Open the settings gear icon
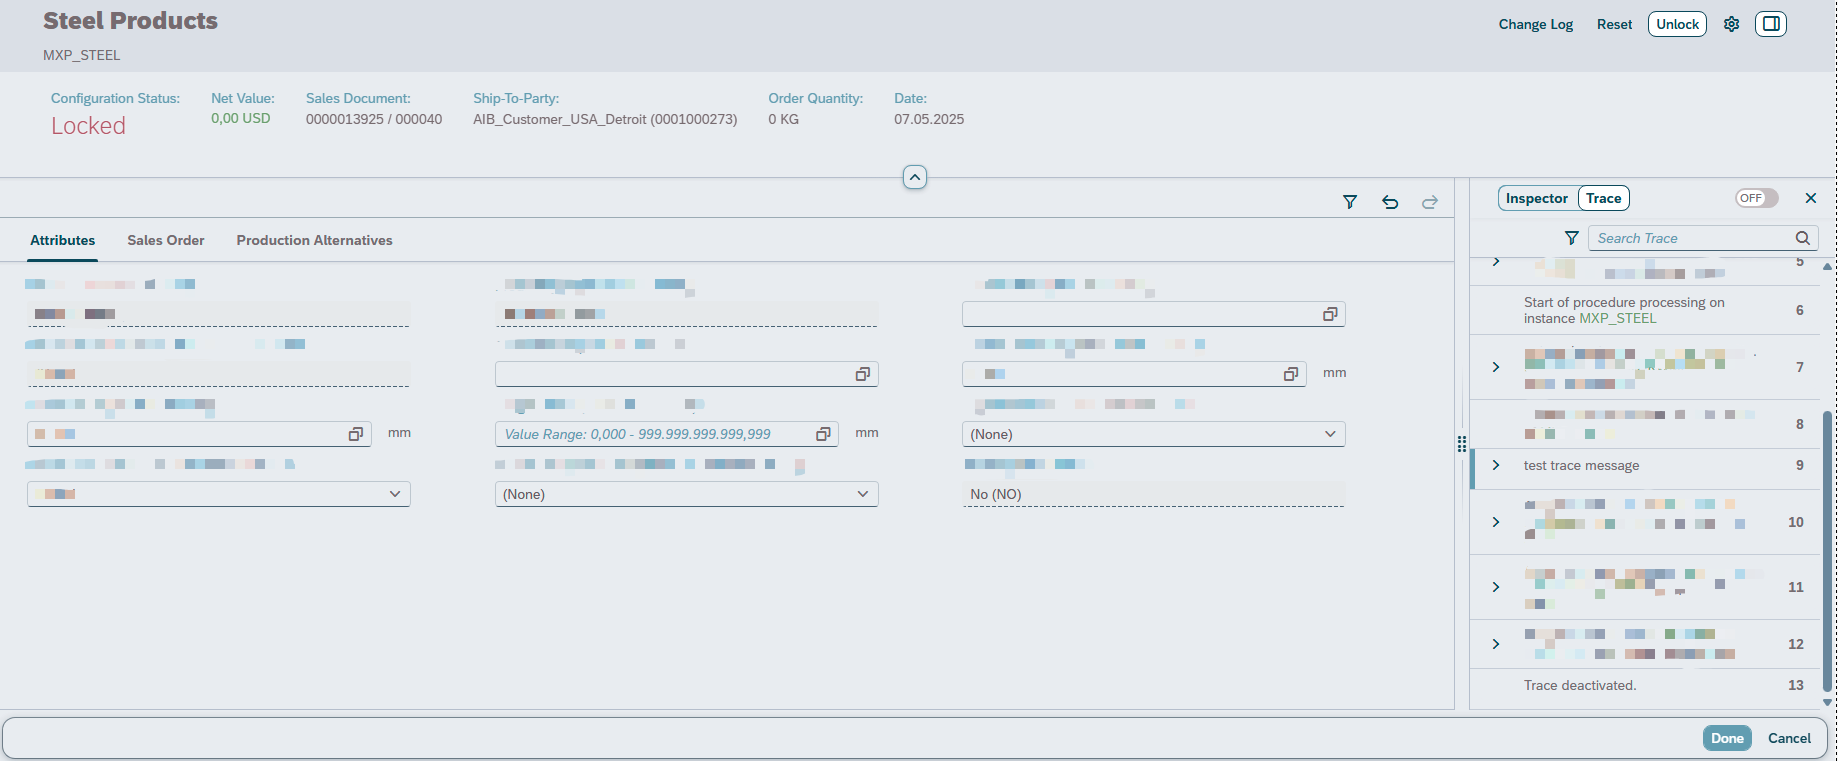Viewport: 1838px width, 761px height. click(x=1731, y=24)
